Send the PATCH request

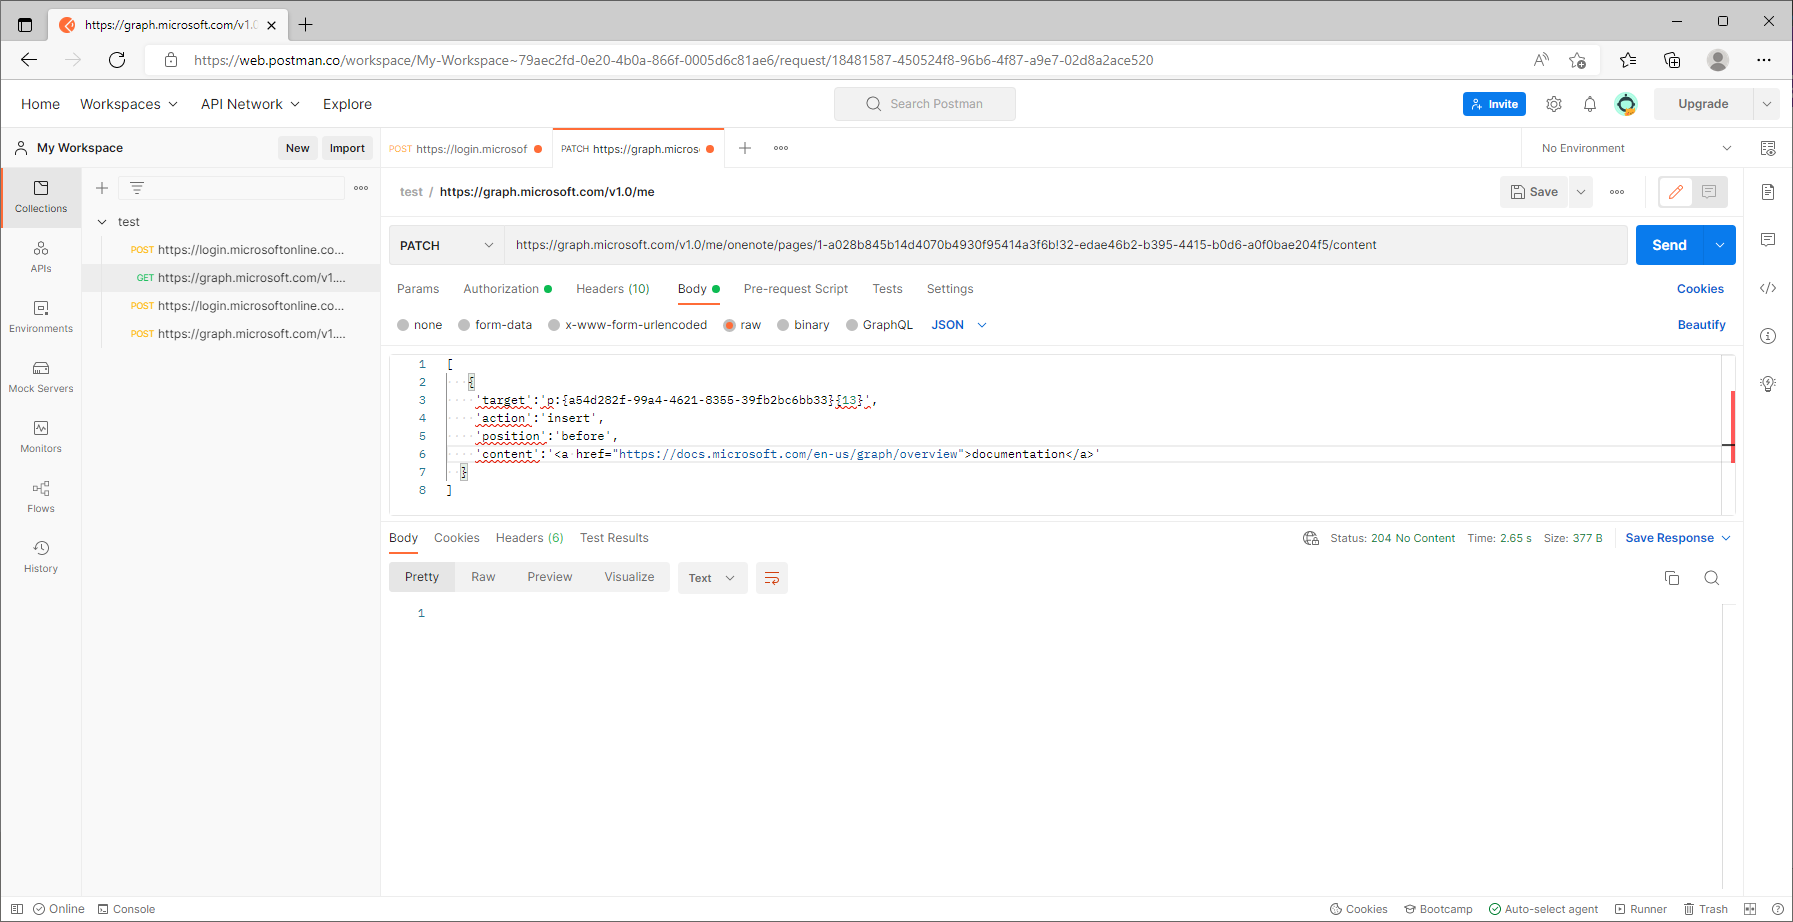pos(1670,245)
